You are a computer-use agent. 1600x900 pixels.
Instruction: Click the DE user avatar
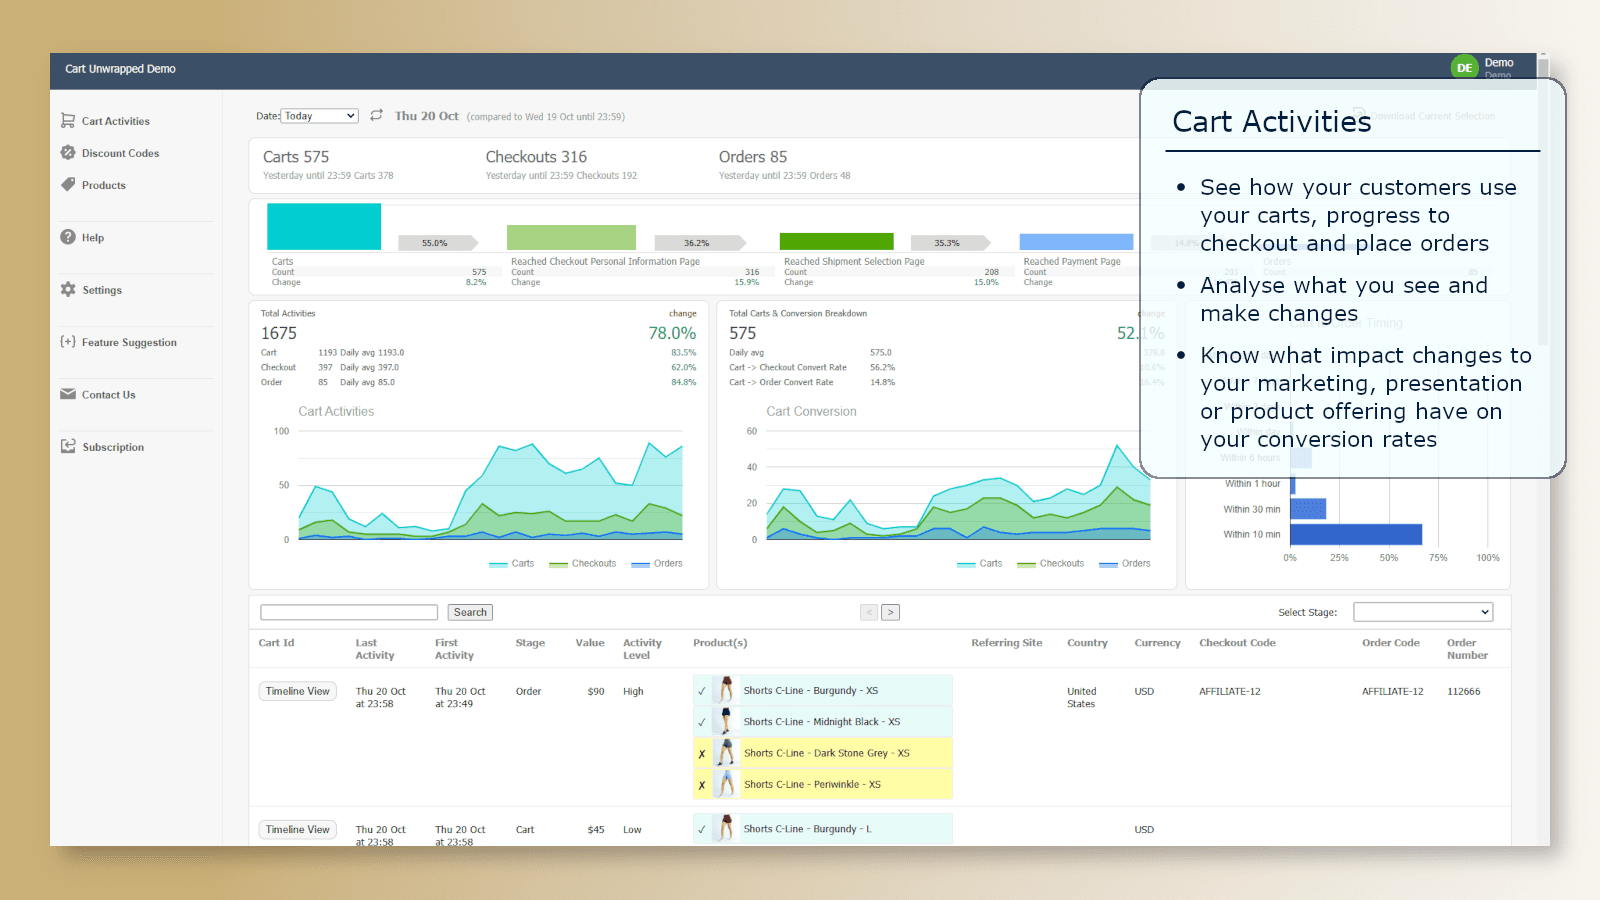point(1464,68)
